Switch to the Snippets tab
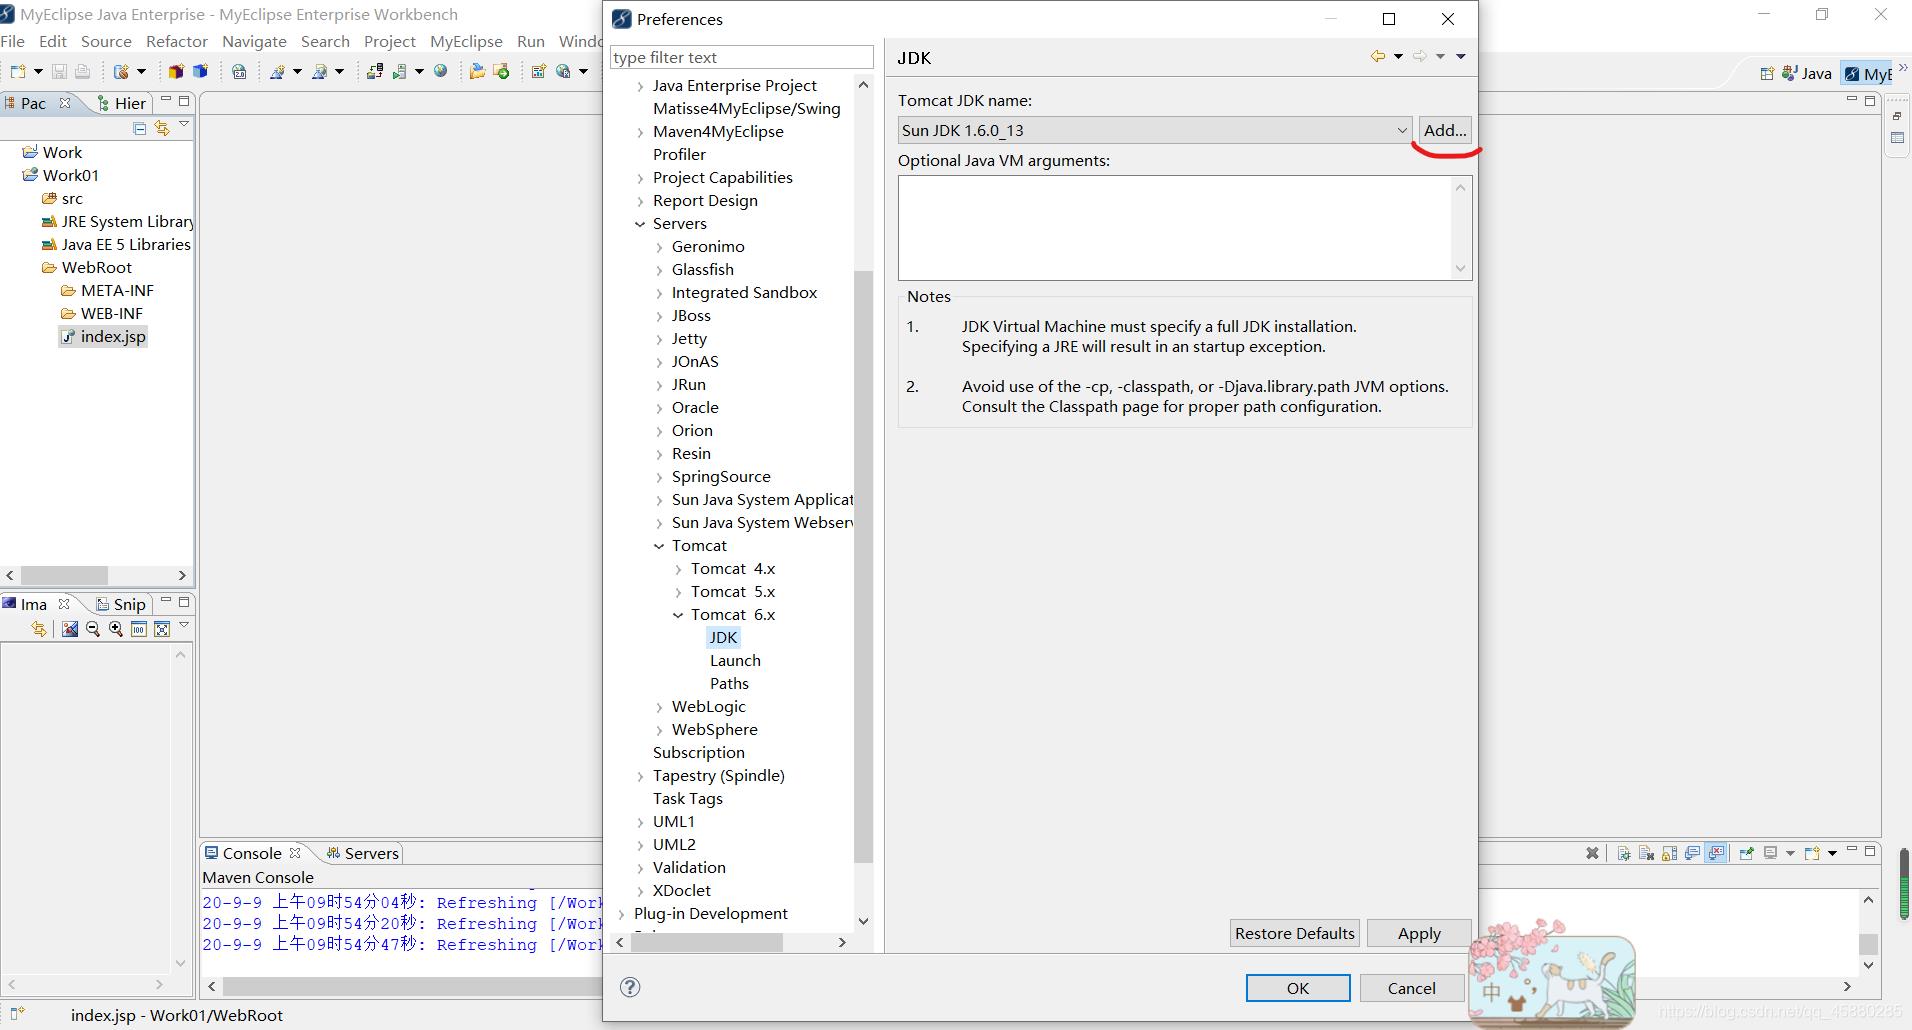The height and width of the screenshot is (1030, 1912). (121, 604)
